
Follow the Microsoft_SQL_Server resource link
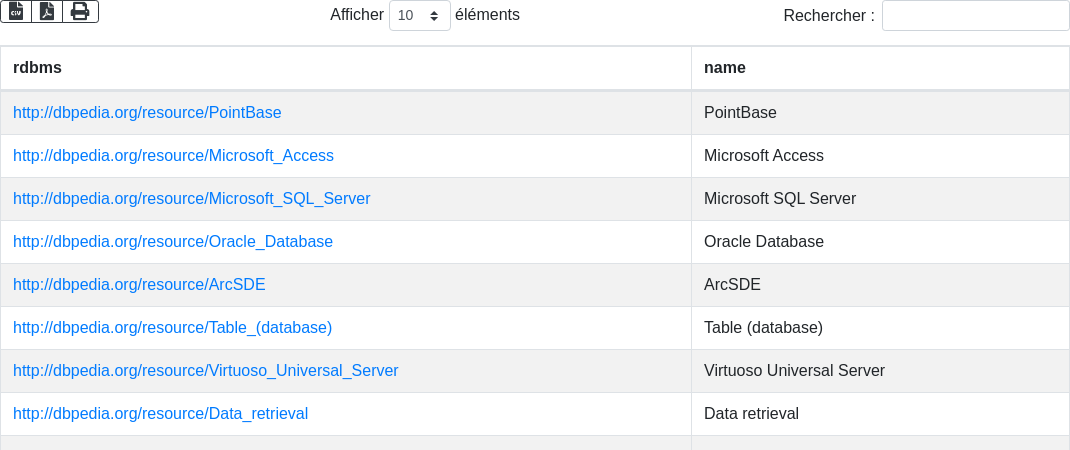(191, 199)
